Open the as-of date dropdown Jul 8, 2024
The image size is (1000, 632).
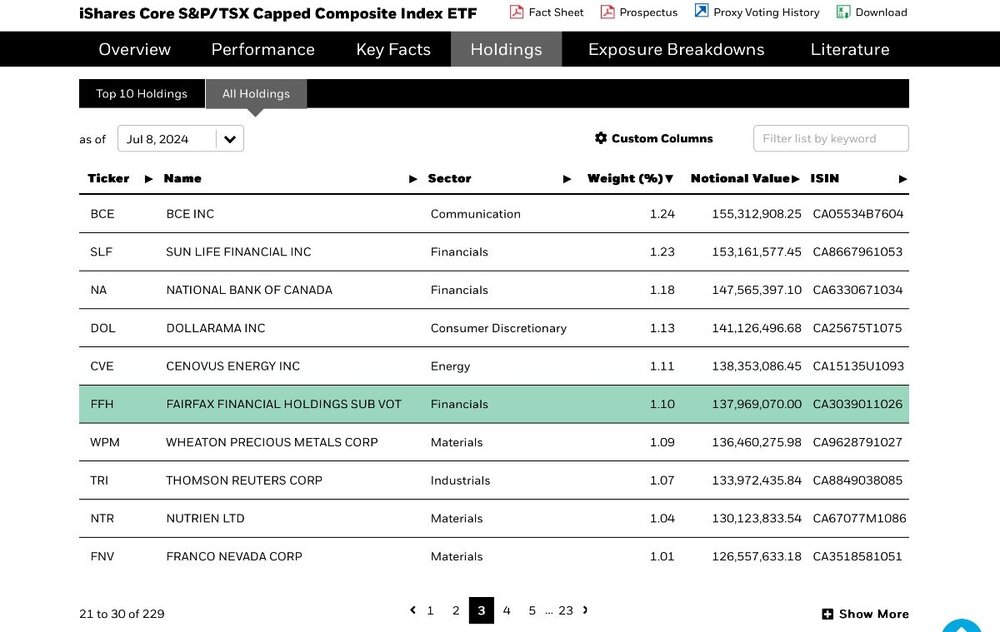tap(180, 139)
